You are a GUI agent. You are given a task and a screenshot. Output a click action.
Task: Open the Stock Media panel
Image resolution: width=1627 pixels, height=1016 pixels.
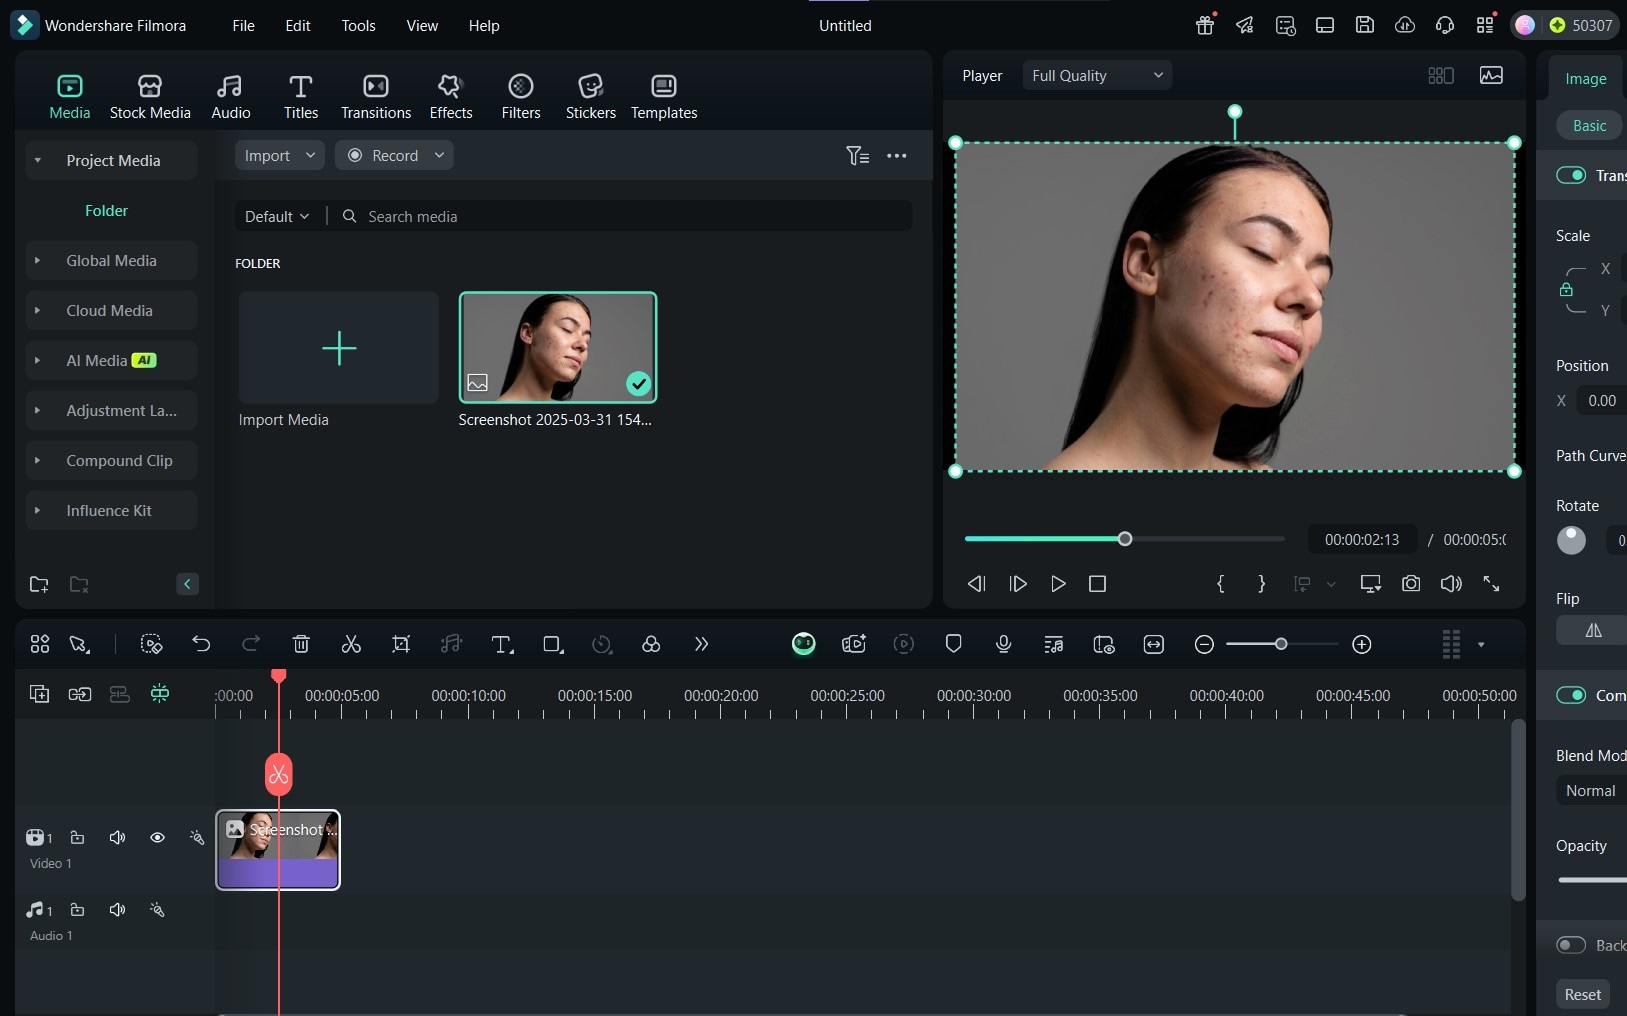click(150, 97)
